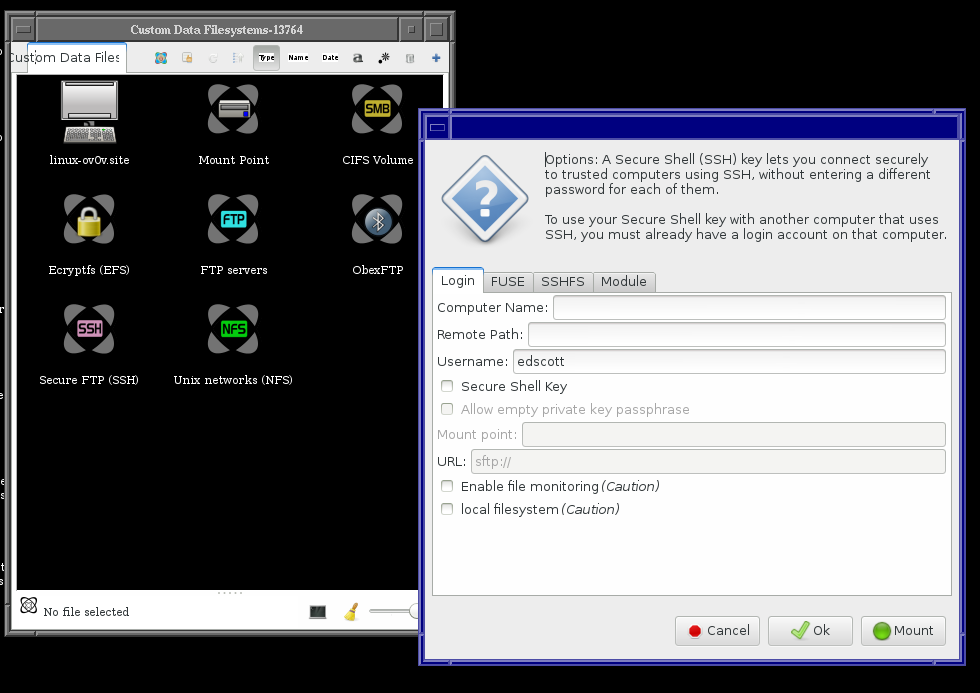The image size is (980, 693).
Task: Select the FTP servers icon
Action: (x=233, y=219)
